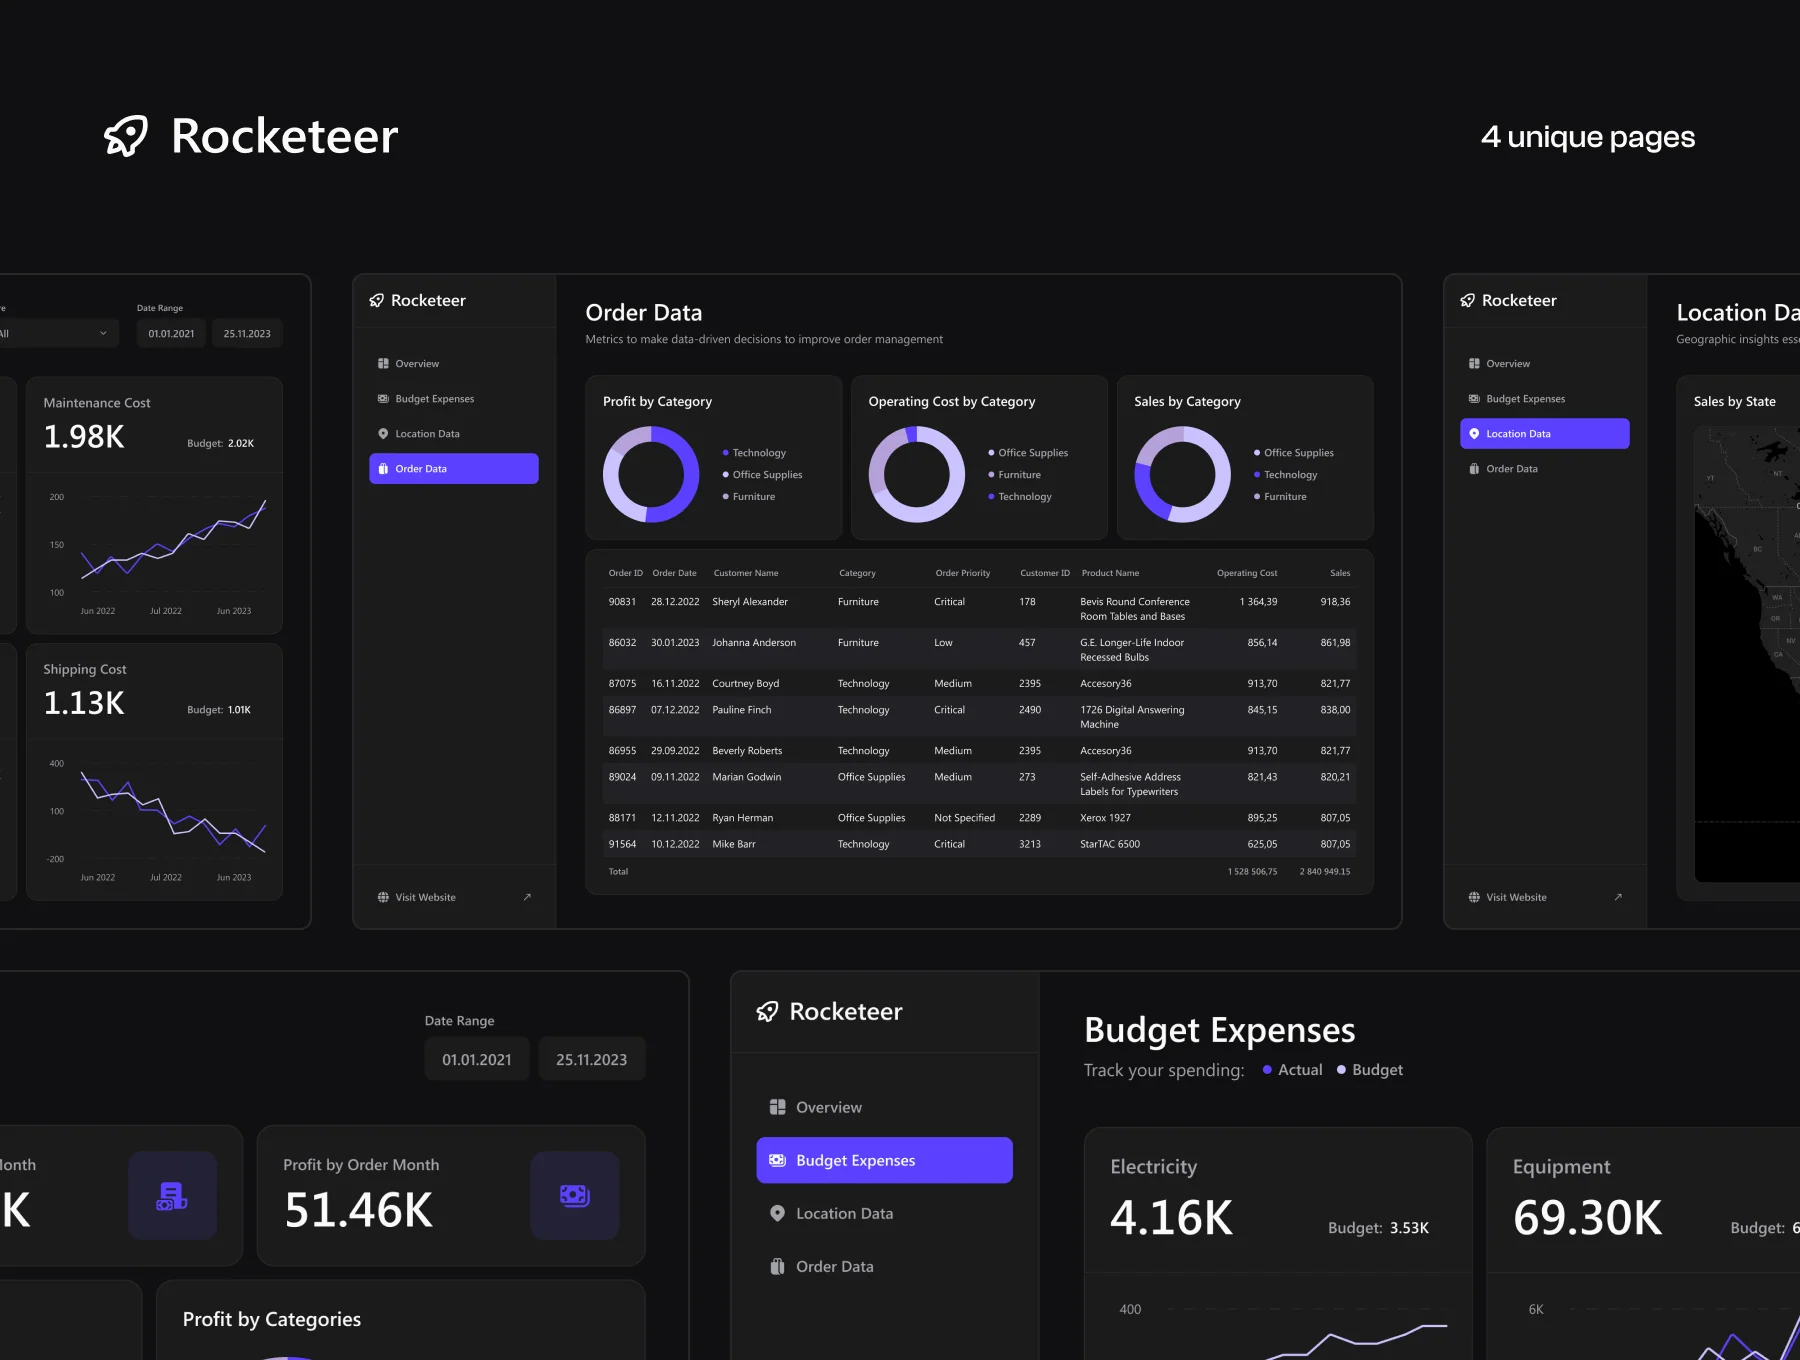Screen dimensions: 1800x1360
Task: Click Location Data pin icon in Order Data sidebar
Action: click(x=383, y=434)
